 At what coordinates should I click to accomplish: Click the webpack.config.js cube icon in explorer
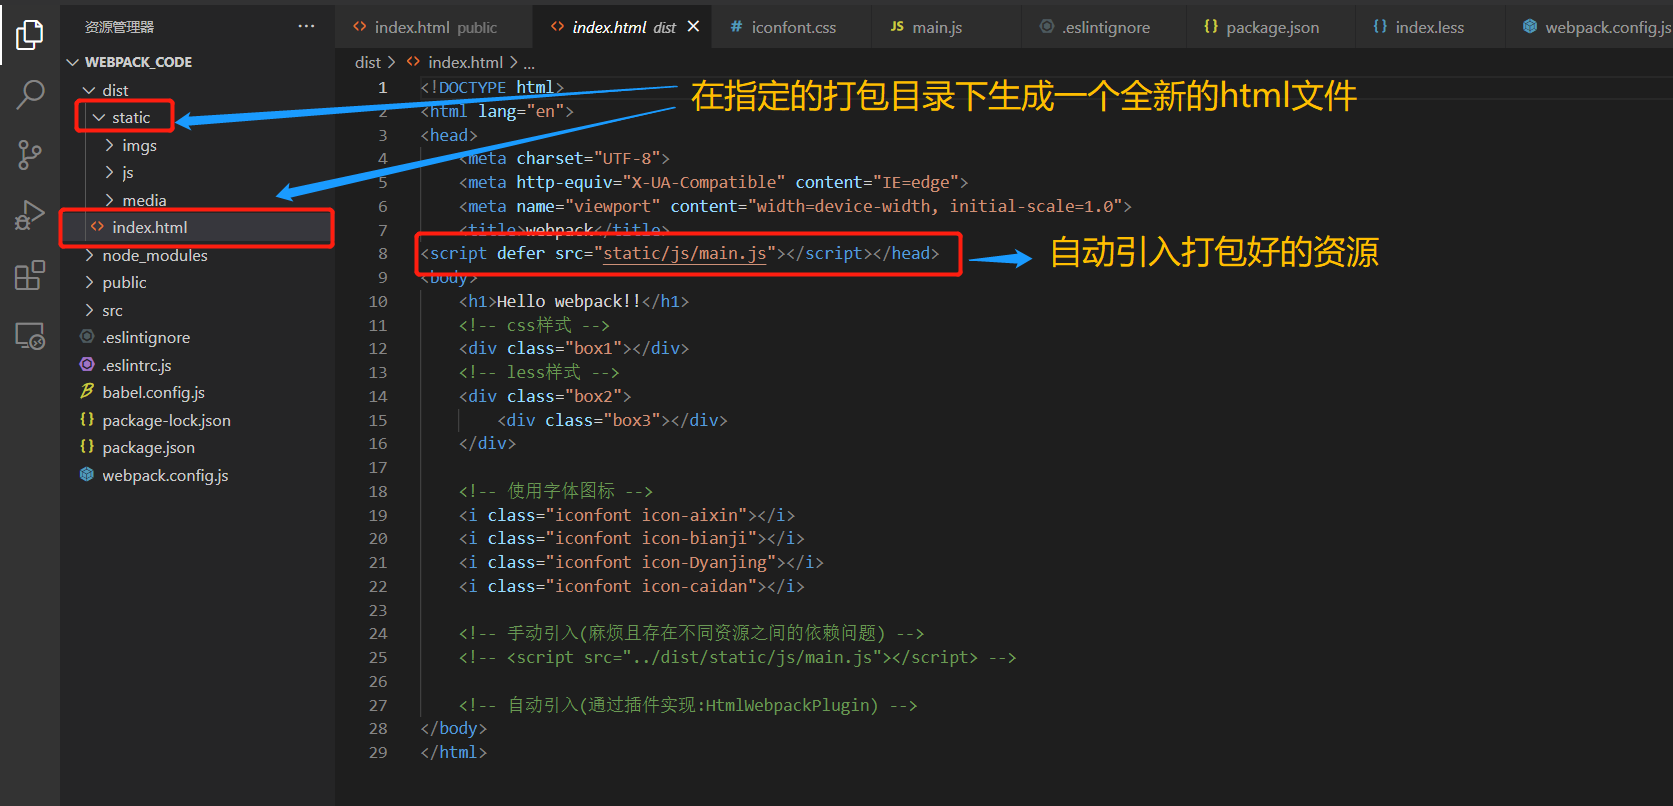pyautogui.click(x=87, y=475)
